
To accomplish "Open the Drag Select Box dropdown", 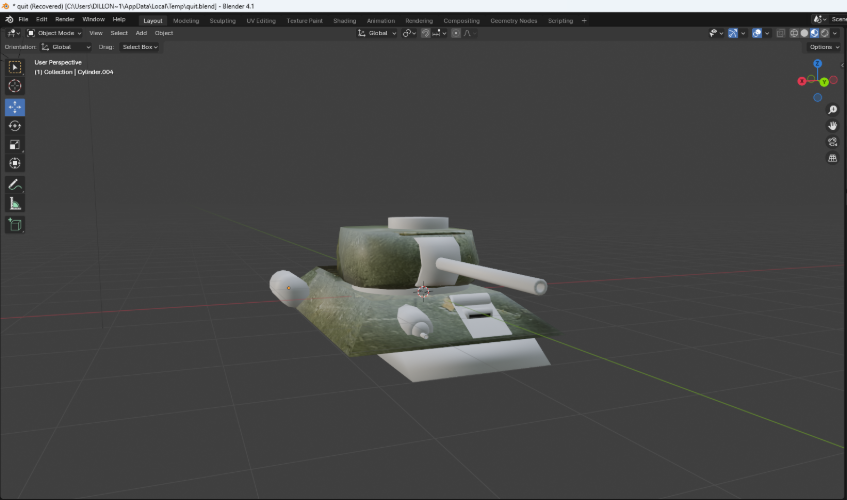I will [x=139, y=47].
